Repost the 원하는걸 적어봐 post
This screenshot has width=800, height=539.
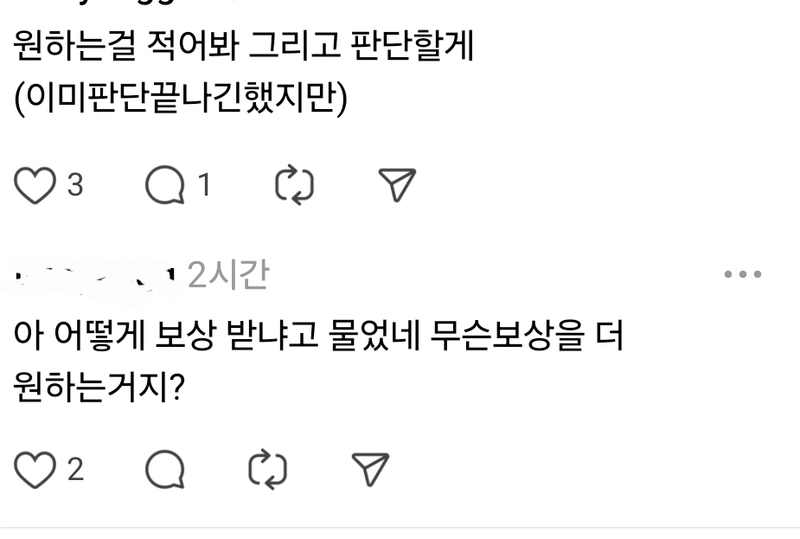294,185
